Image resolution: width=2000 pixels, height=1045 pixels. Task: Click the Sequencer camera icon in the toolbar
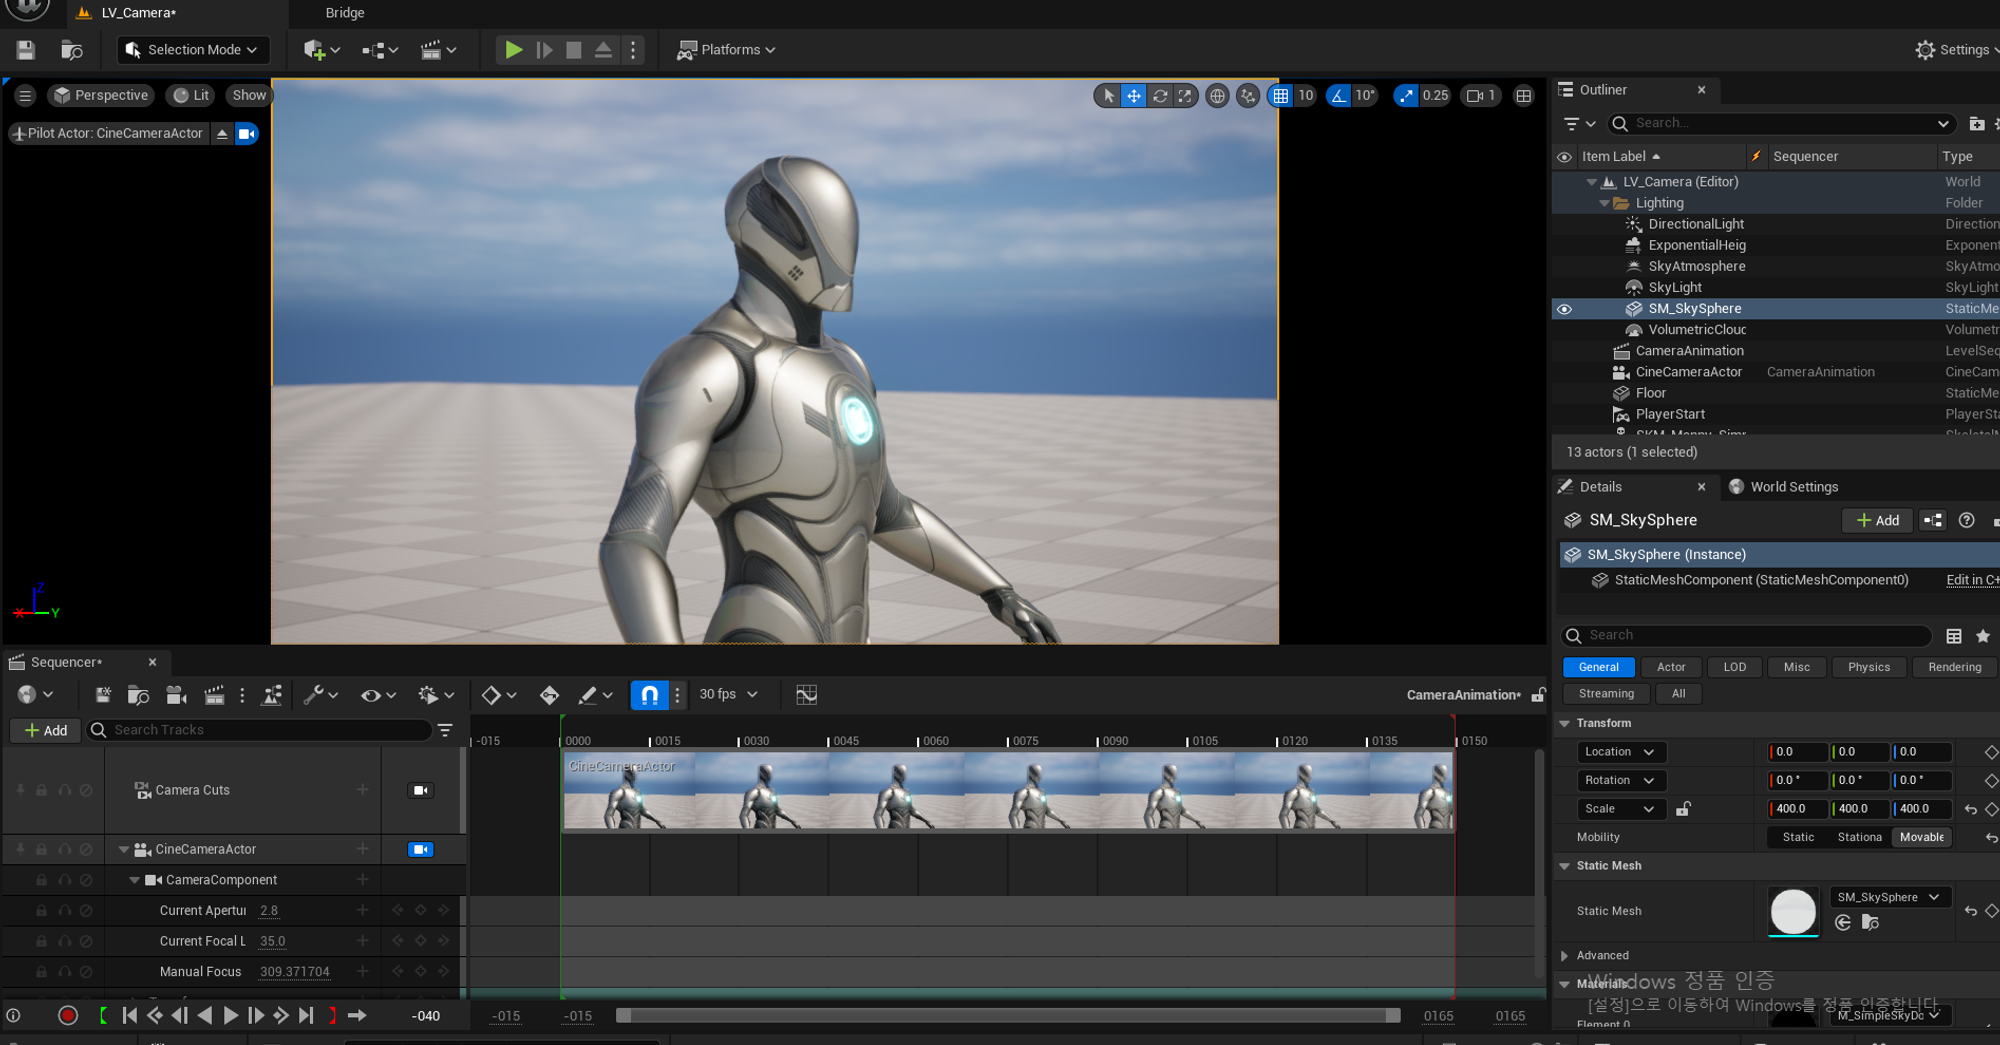[x=176, y=695]
